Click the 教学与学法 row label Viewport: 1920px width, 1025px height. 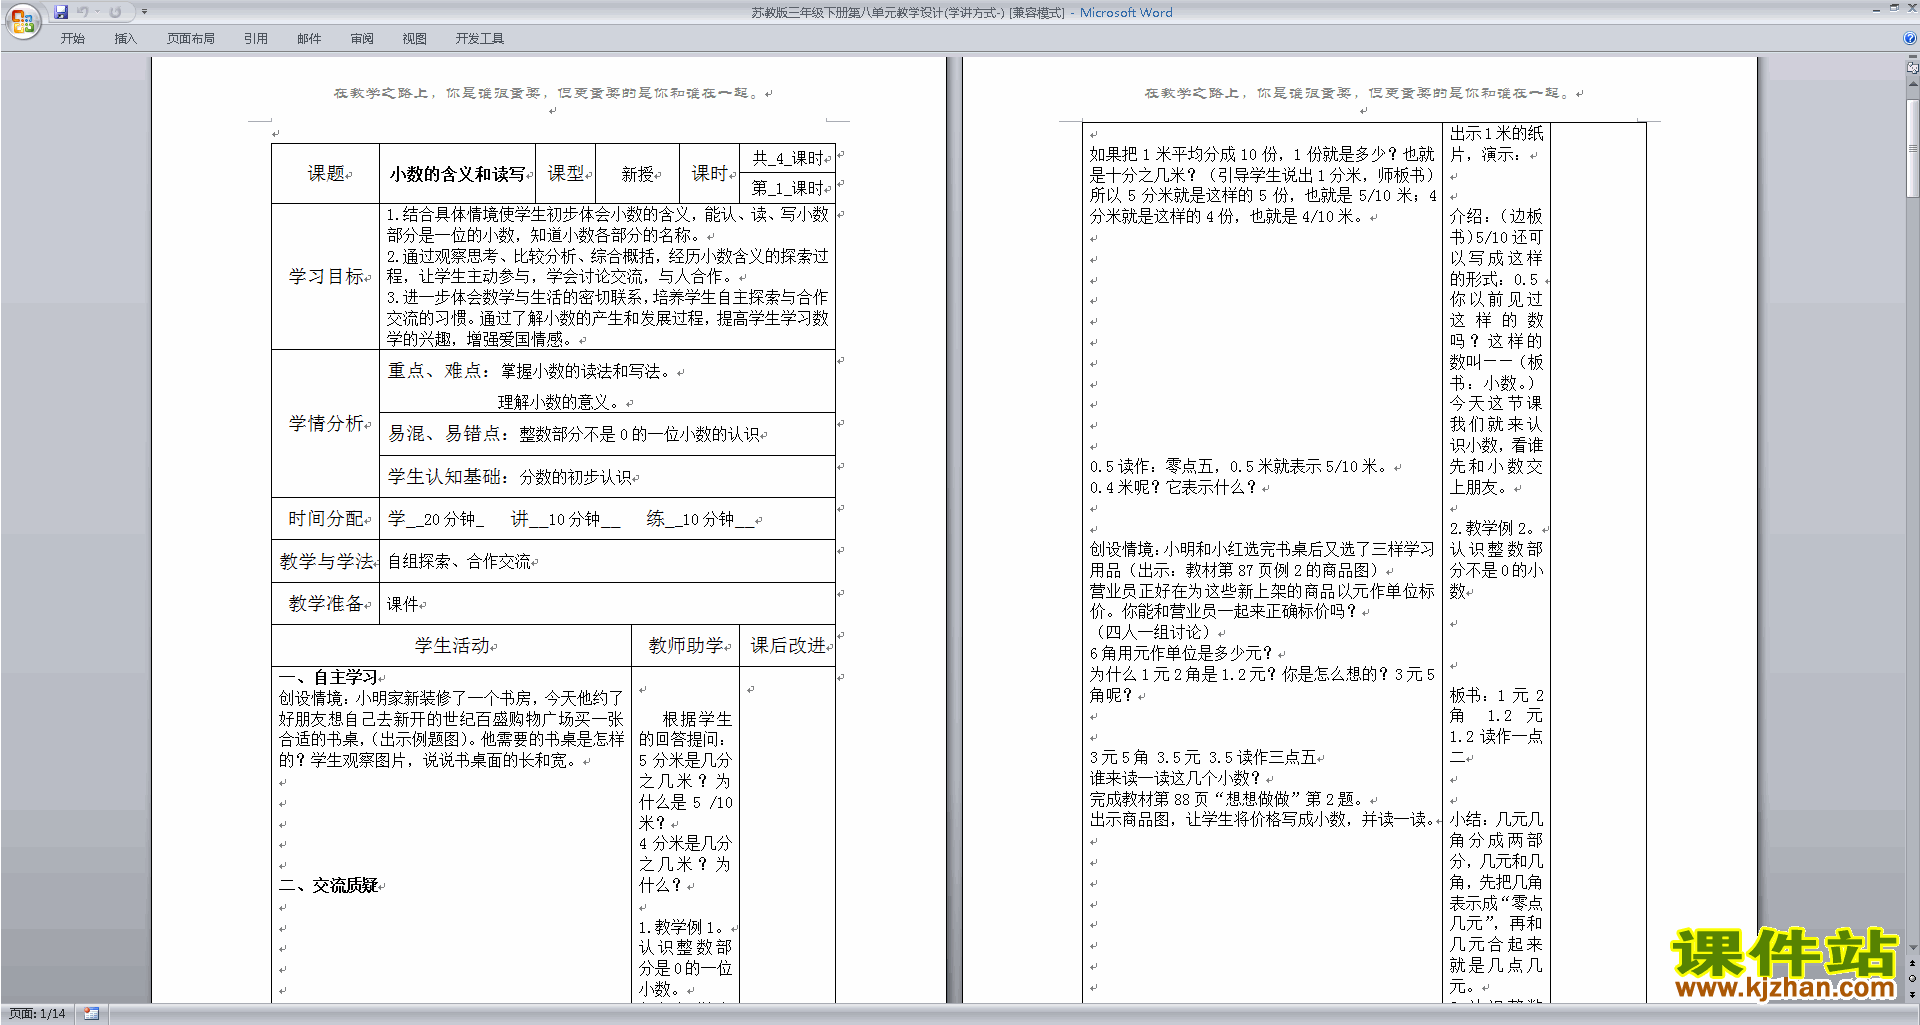(326, 562)
